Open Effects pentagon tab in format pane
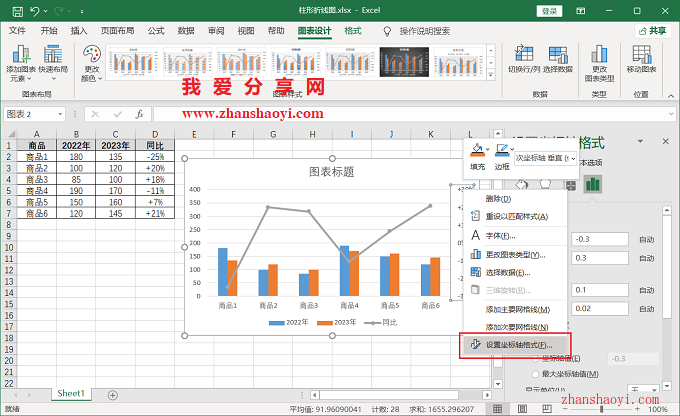 (x=545, y=185)
